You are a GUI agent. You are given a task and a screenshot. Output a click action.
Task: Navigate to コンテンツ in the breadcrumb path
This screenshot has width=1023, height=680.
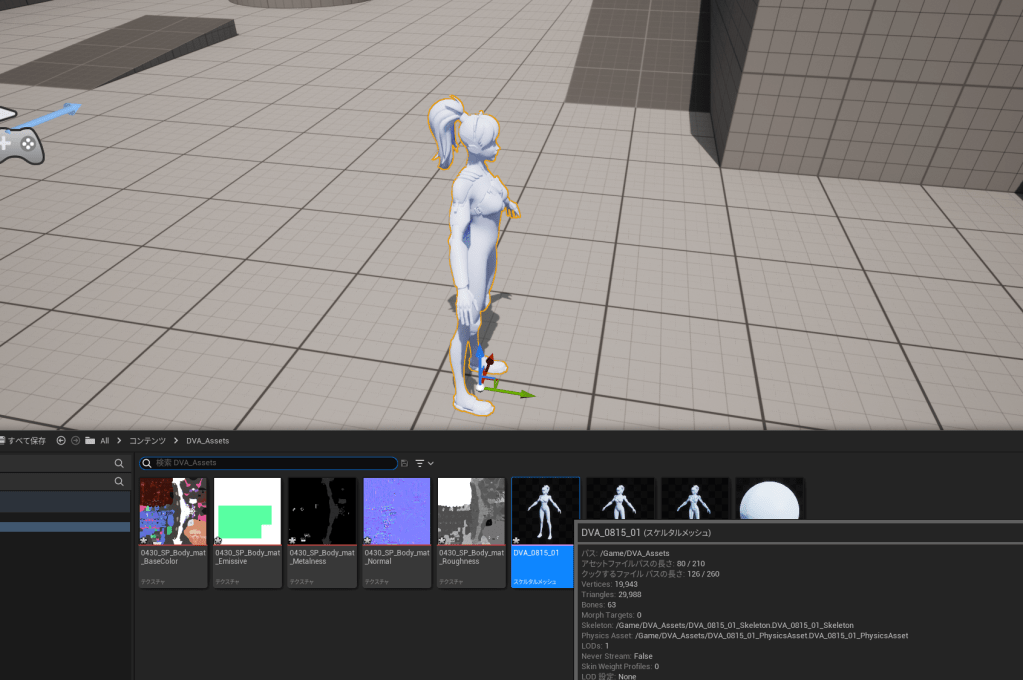[x=147, y=440]
